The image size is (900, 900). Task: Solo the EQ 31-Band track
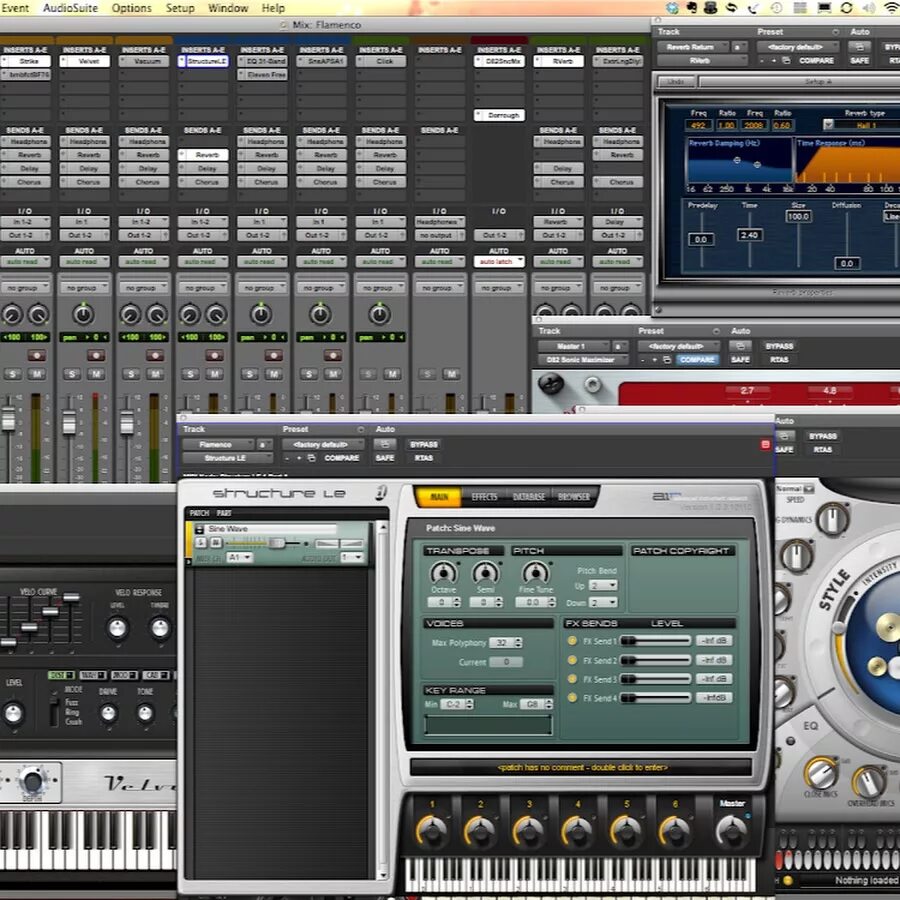click(249, 374)
